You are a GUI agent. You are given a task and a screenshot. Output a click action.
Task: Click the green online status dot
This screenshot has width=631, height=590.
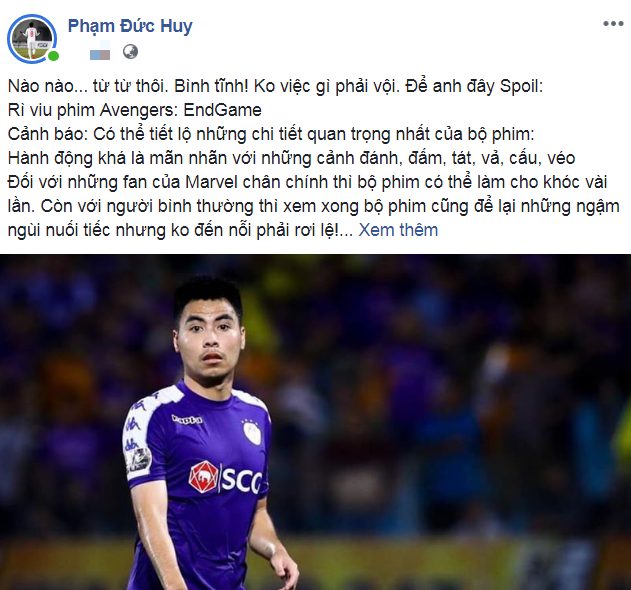(x=54, y=56)
